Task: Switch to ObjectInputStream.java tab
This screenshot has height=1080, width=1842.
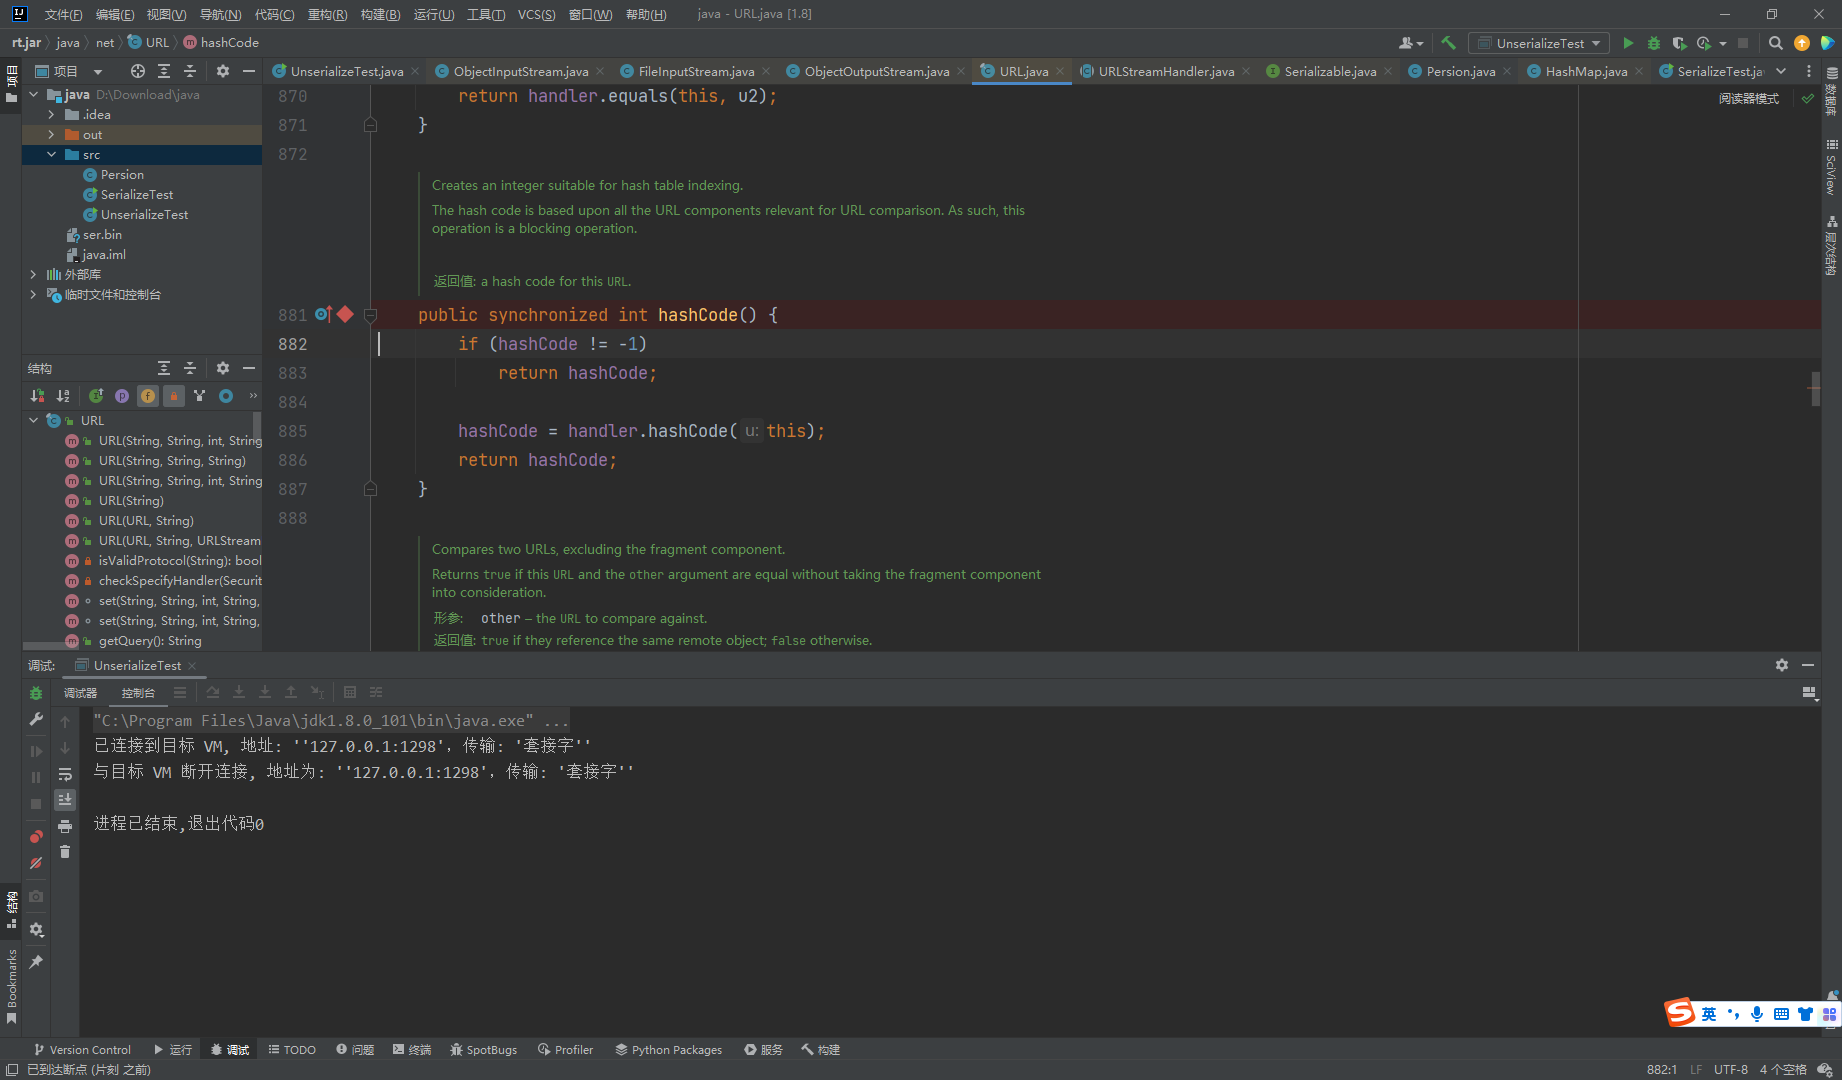Action: click(520, 71)
